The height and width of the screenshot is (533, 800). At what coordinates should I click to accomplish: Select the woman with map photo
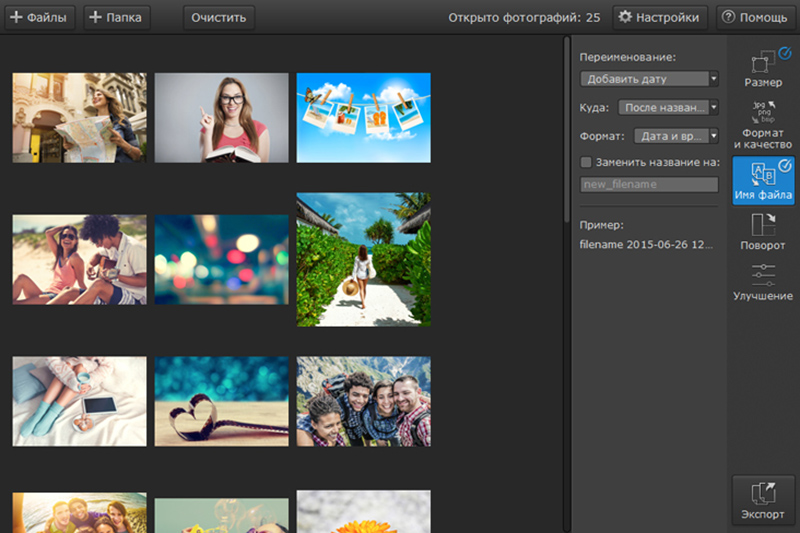(80, 118)
